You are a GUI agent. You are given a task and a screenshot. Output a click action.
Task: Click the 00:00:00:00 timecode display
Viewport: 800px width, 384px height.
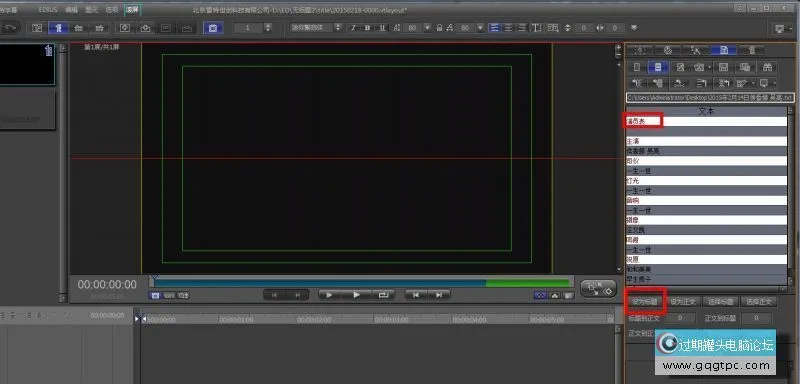pos(107,285)
